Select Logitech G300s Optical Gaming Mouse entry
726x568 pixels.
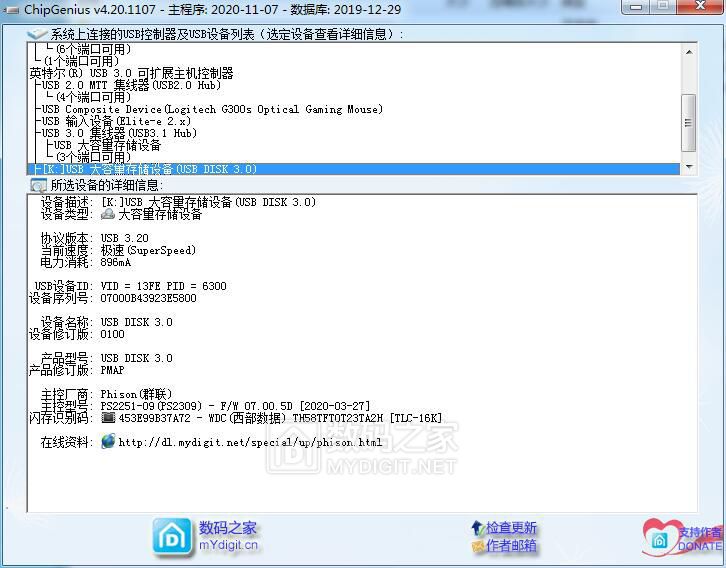click(211, 109)
